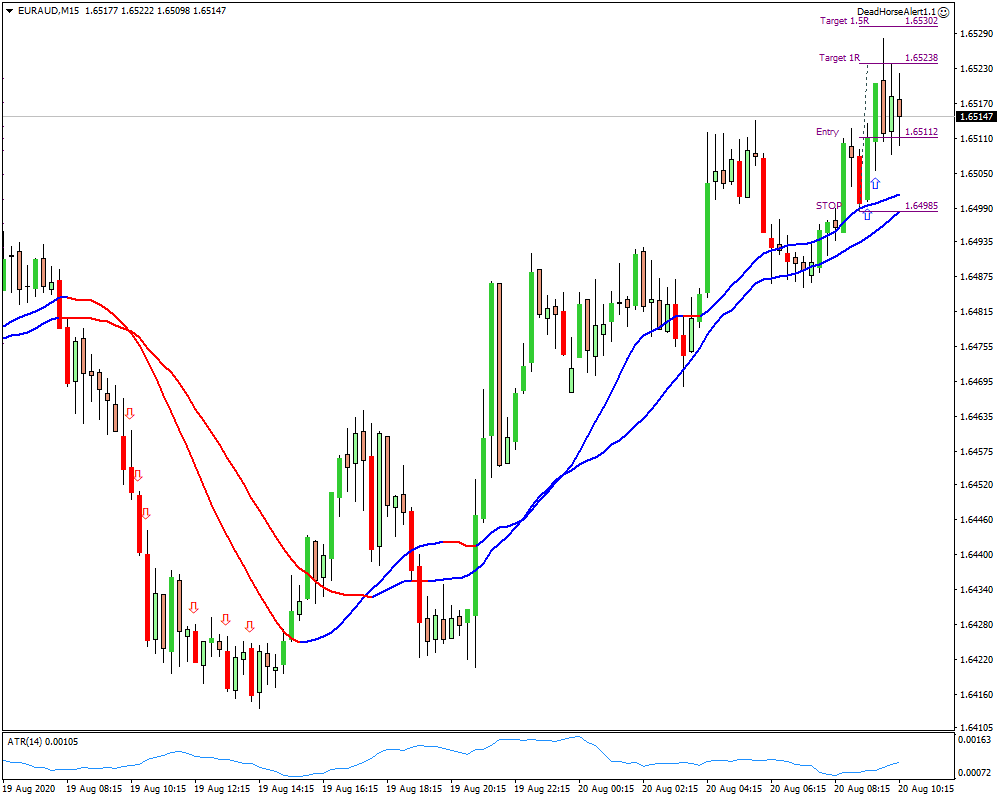The width and height of the screenshot is (1000, 800).
Task: Click the STOP label
Action: [x=828, y=206]
